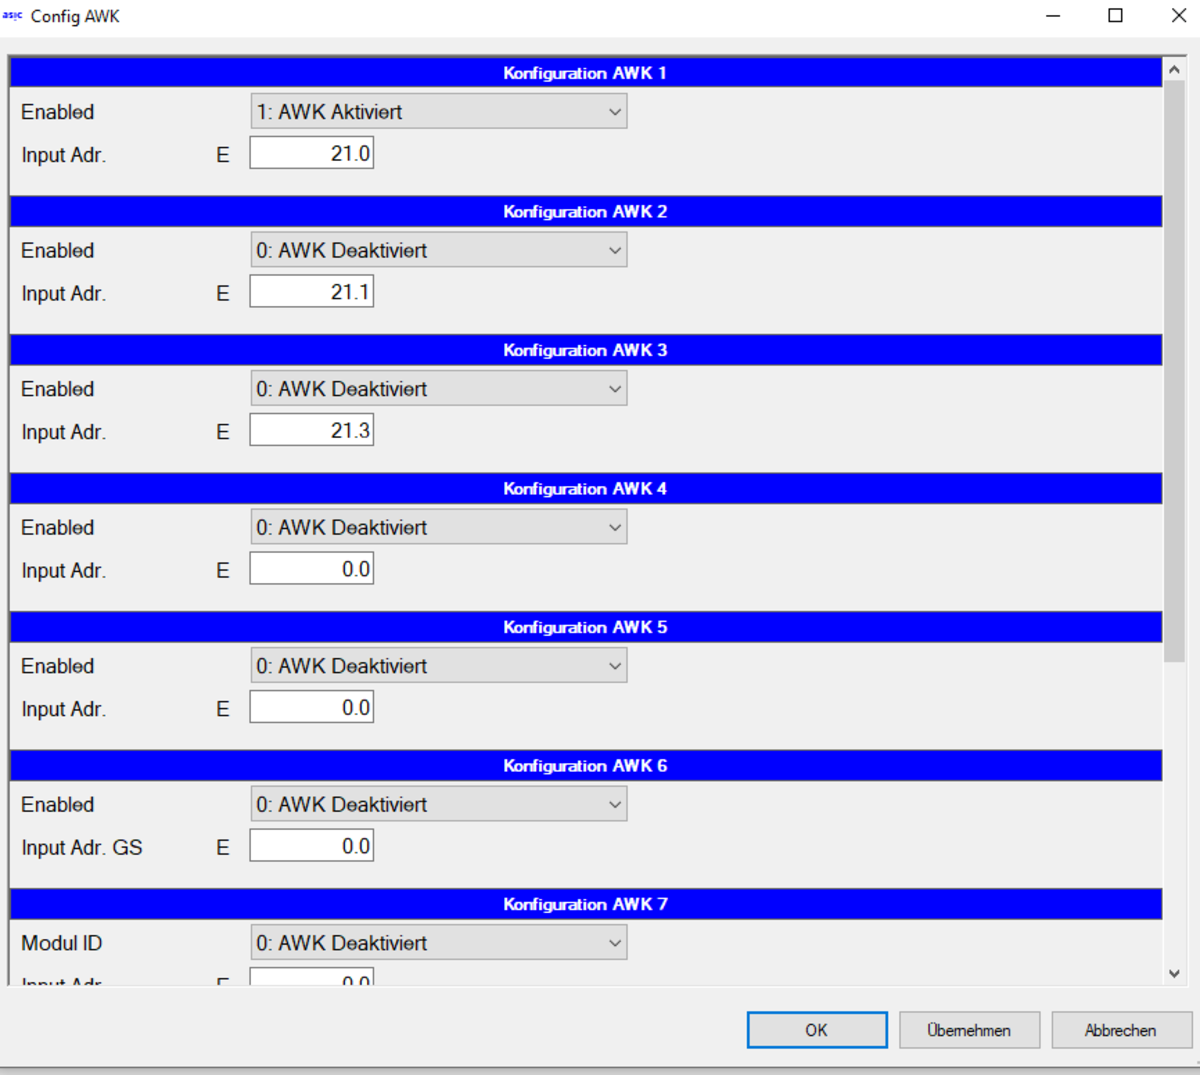The height and width of the screenshot is (1075, 1200).
Task: Click the scrollbar's up arrow
Action: pos(1174,70)
